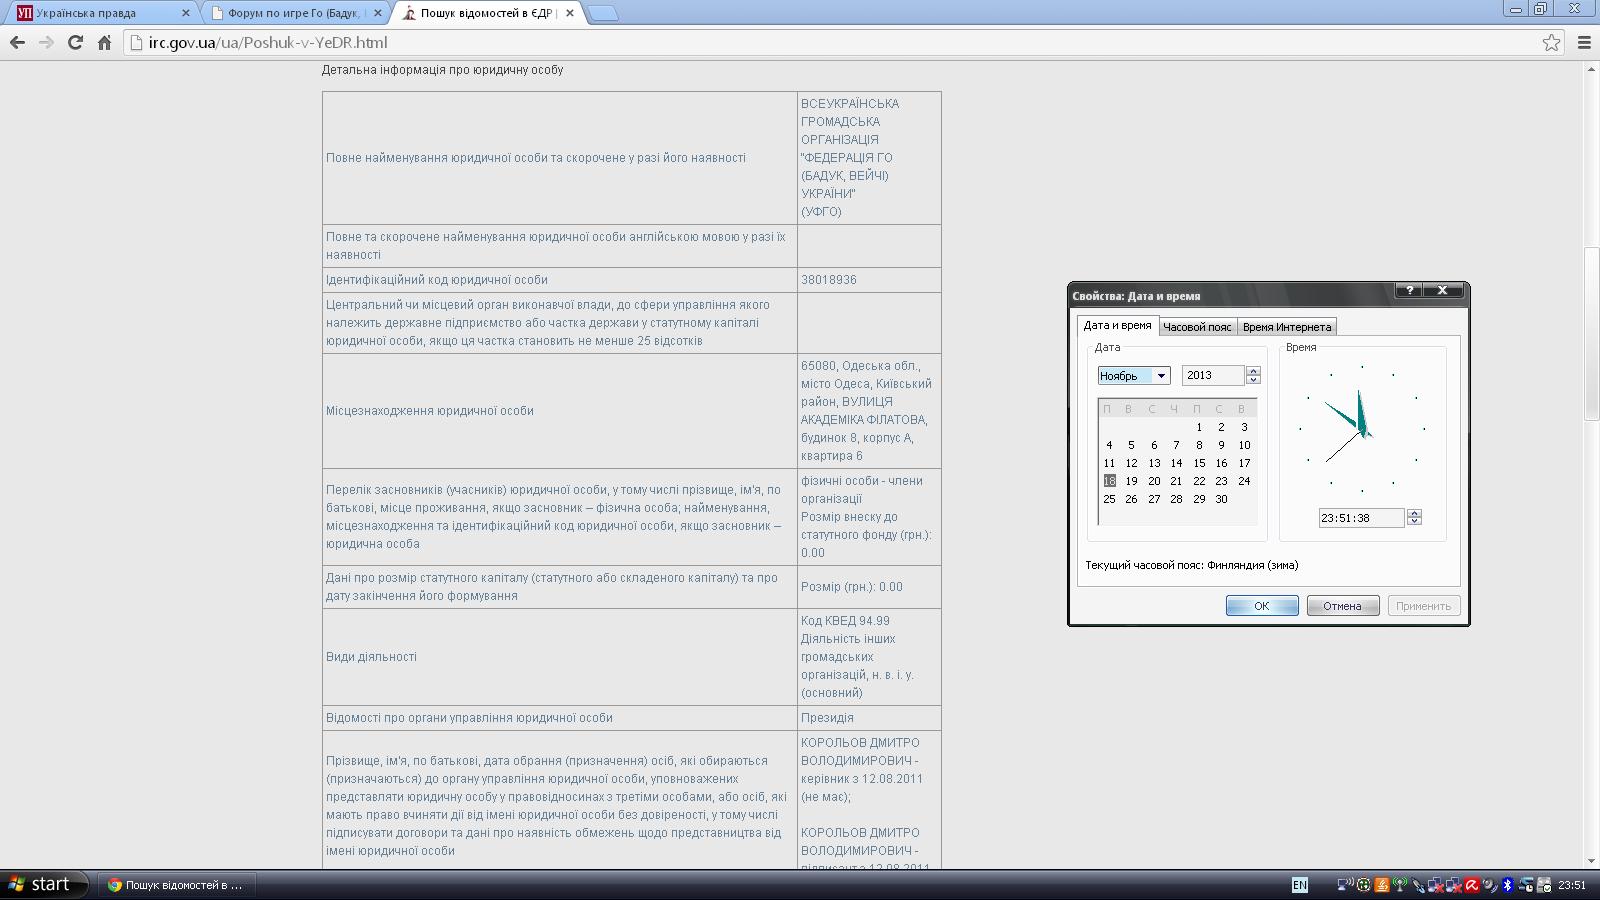Open the browser Home page
This screenshot has width=1600, height=900.
point(104,42)
